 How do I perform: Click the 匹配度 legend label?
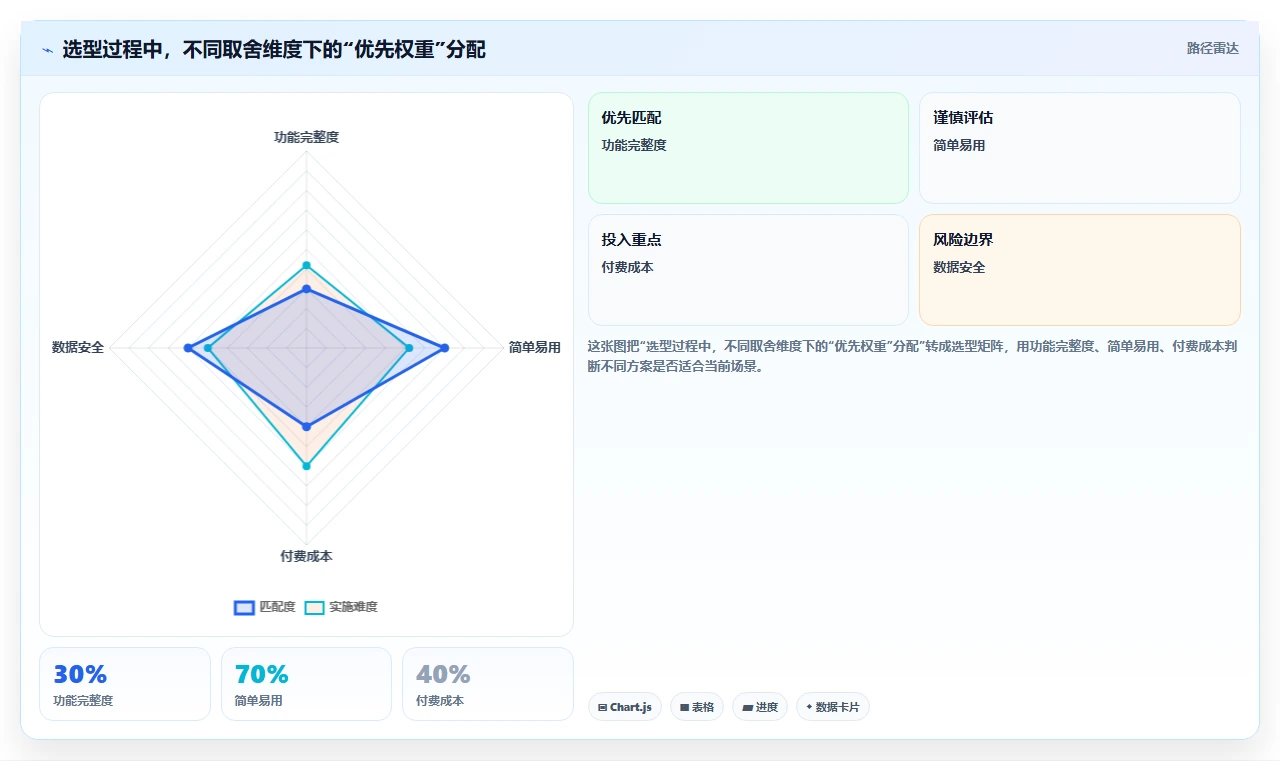[277, 607]
